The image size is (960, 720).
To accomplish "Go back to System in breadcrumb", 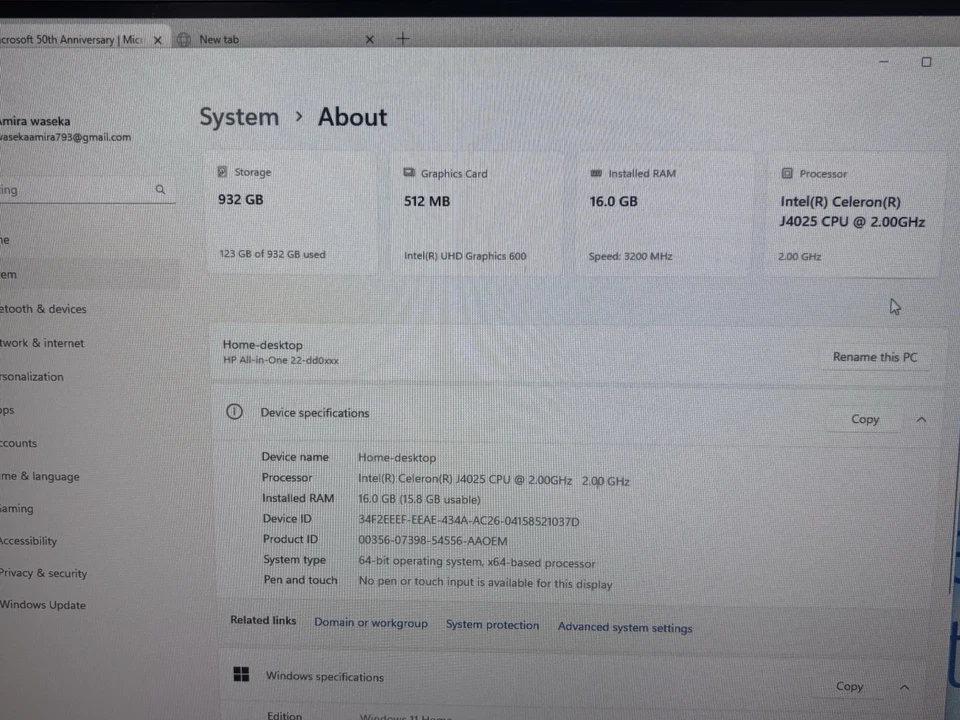I will 239,116.
